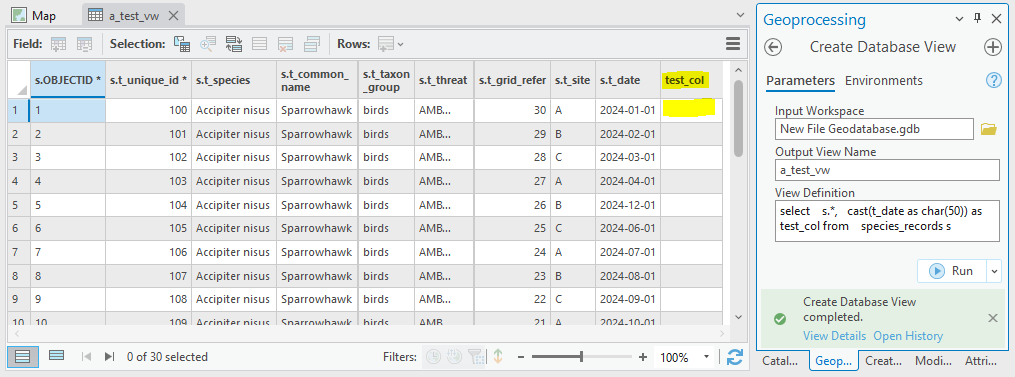The image size is (1015, 377).
Task: Click the Calculate Field icon
Action: click(x=85, y=44)
